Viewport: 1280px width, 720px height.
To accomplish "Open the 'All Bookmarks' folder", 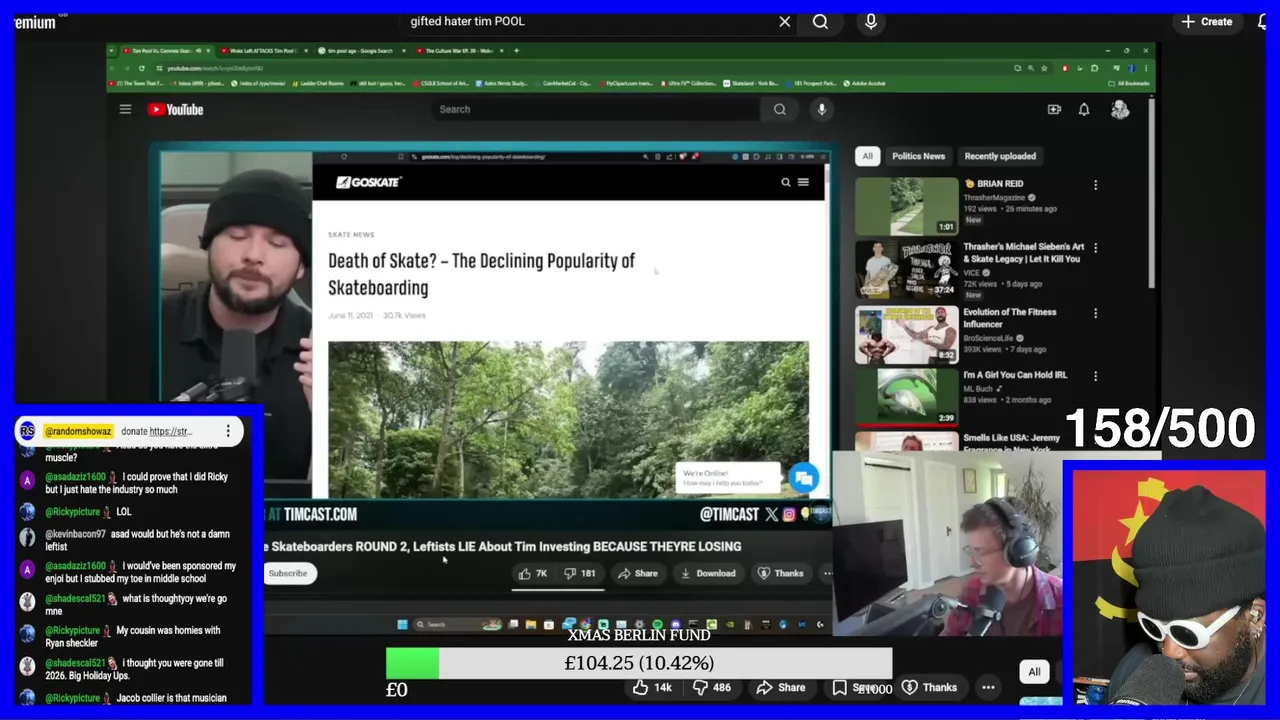I will point(1129,84).
